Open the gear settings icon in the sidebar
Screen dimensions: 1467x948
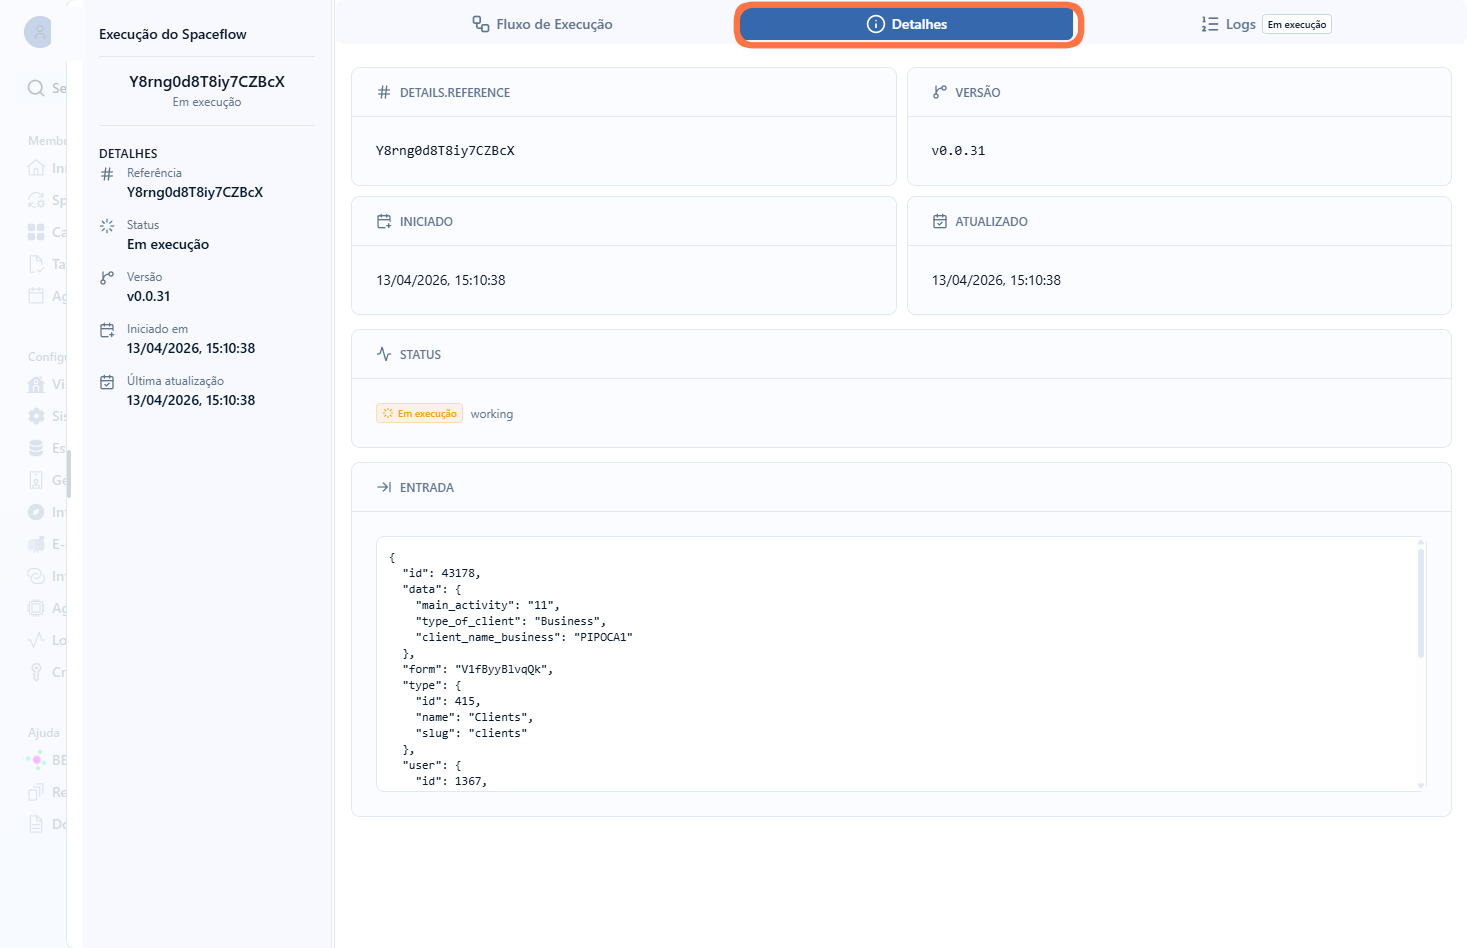coord(36,416)
